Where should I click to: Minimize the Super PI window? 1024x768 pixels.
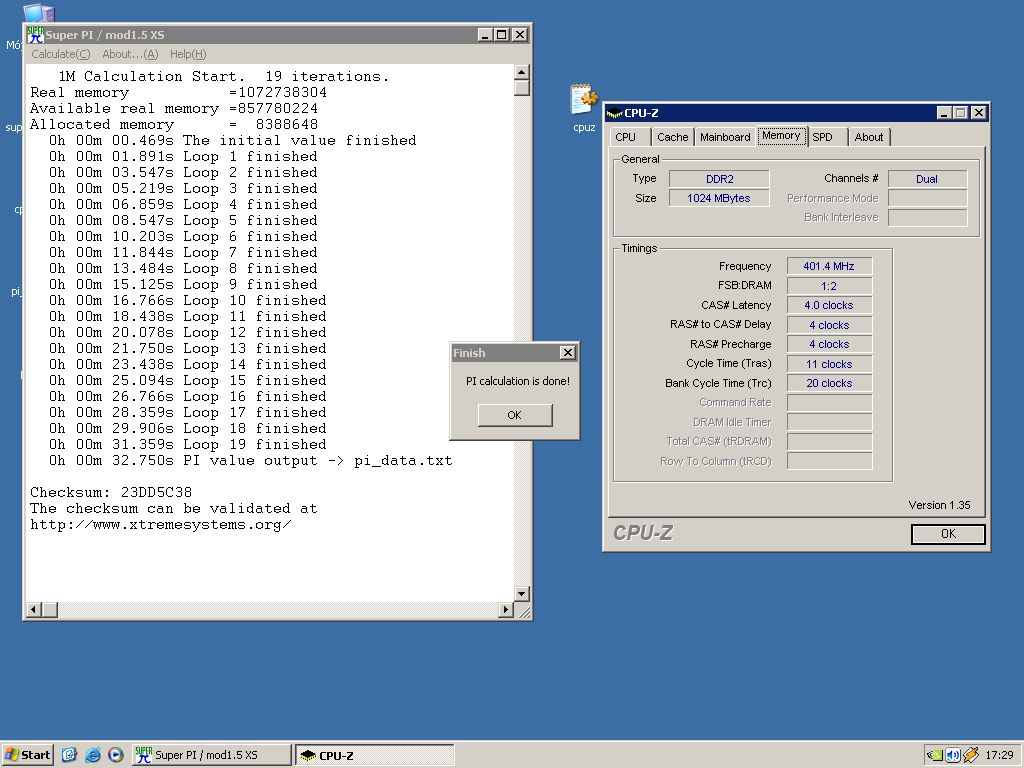[x=485, y=35]
